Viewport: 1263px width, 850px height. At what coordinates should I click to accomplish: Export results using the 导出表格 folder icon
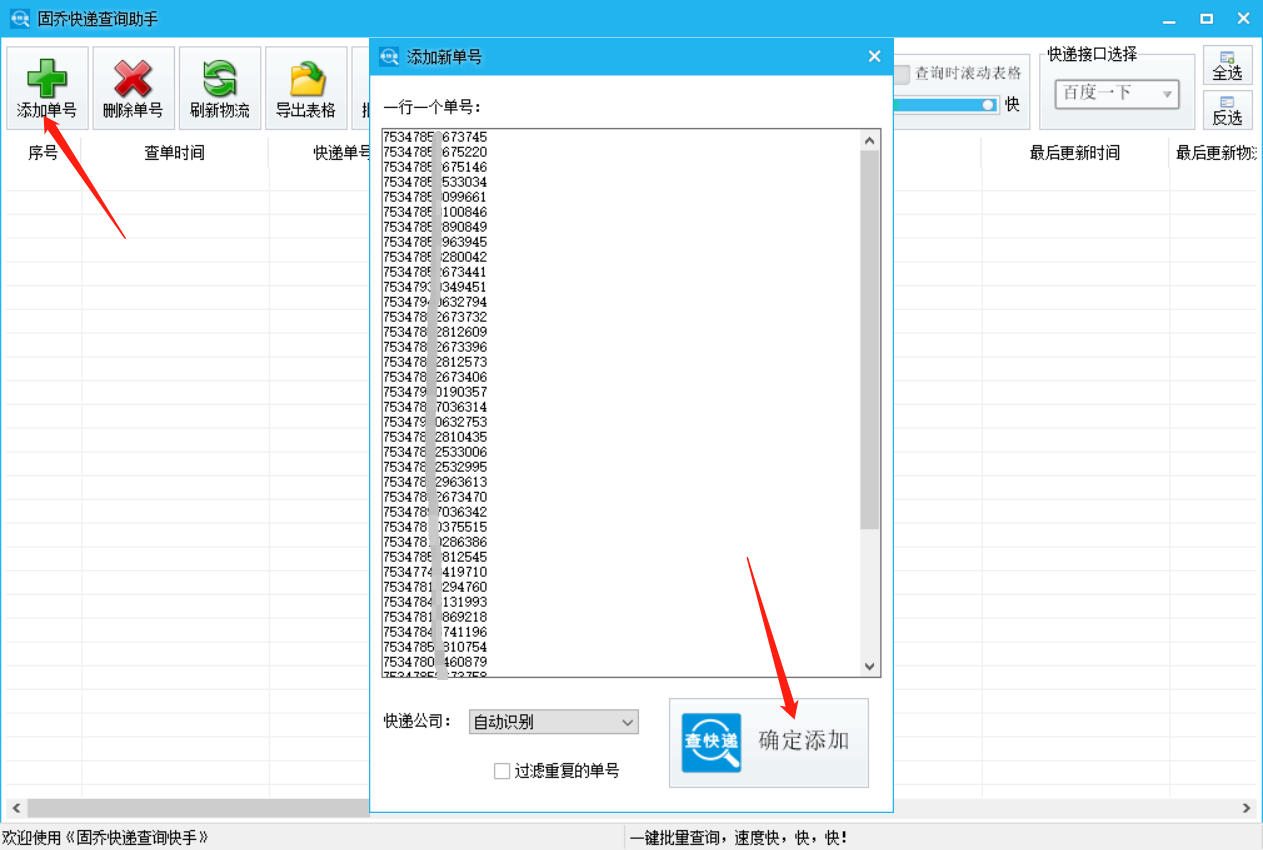[305, 78]
